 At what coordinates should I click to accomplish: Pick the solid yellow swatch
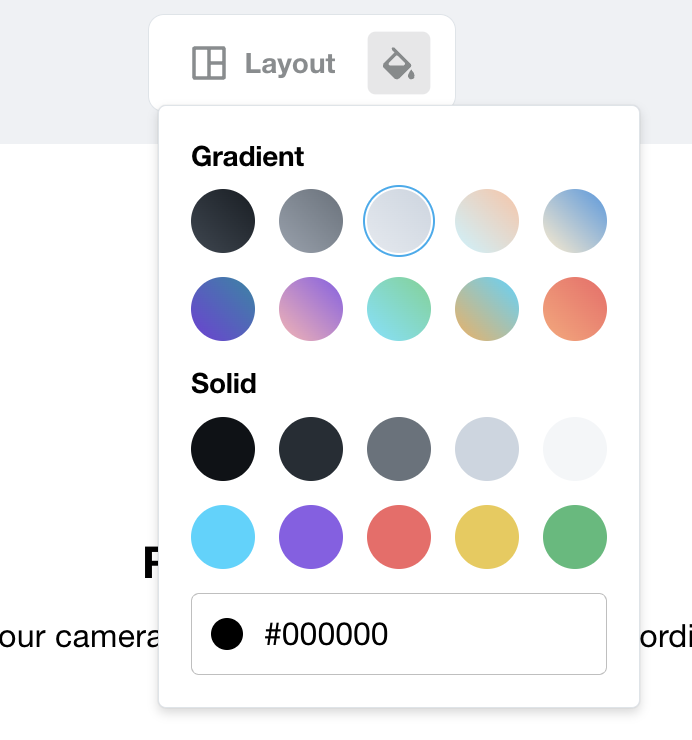[487, 537]
